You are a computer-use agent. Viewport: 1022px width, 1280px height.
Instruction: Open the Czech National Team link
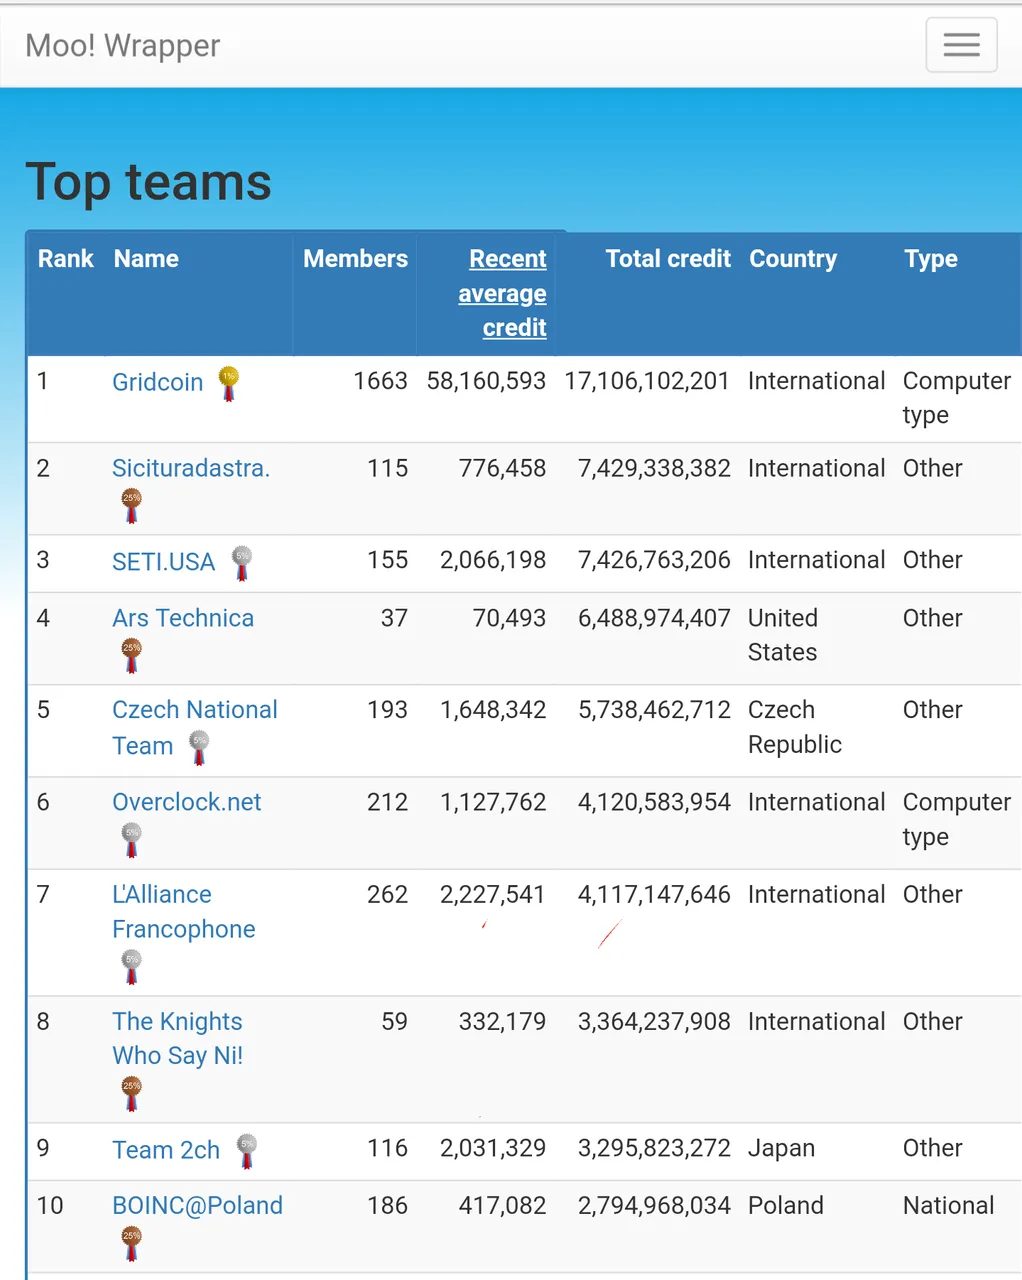[194, 727]
